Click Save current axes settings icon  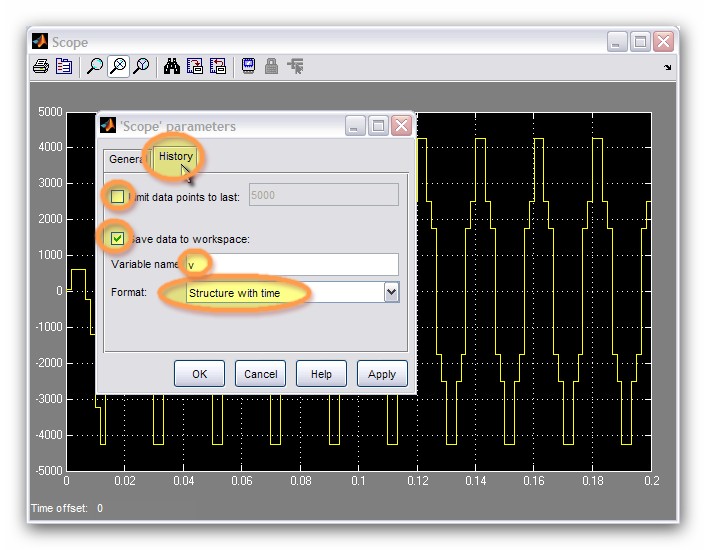click(x=195, y=67)
